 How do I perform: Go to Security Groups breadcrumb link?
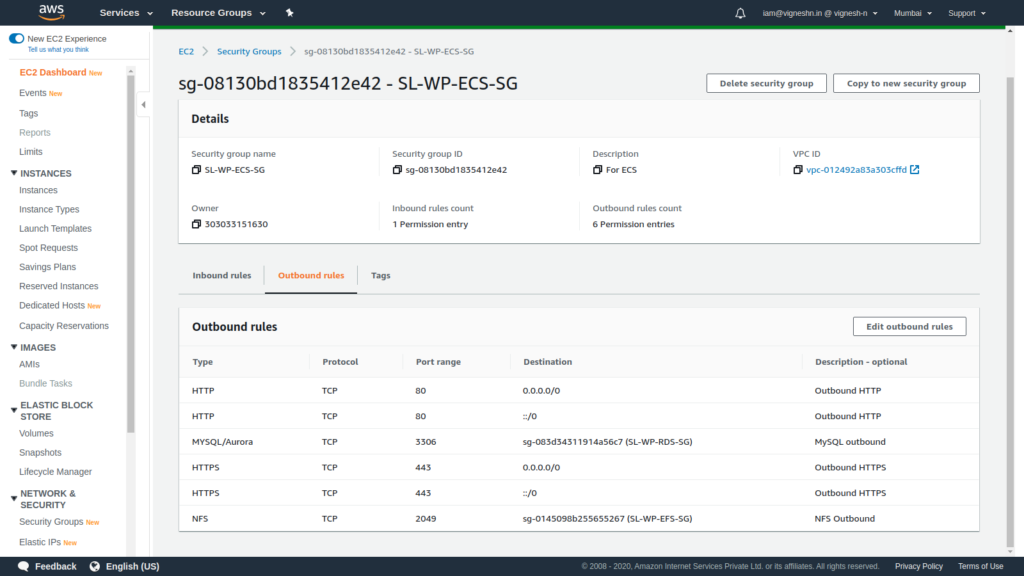pyautogui.click(x=249, y=52)
